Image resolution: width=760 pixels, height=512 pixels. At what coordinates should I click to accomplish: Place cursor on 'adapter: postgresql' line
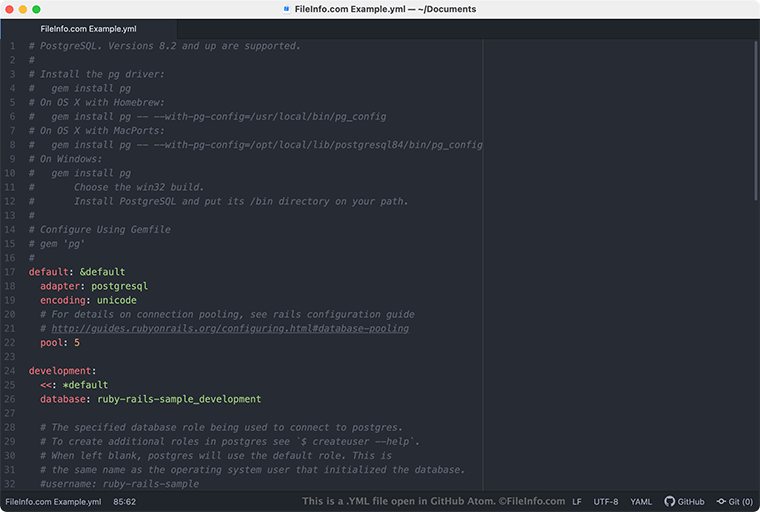(x=94, y=286)
